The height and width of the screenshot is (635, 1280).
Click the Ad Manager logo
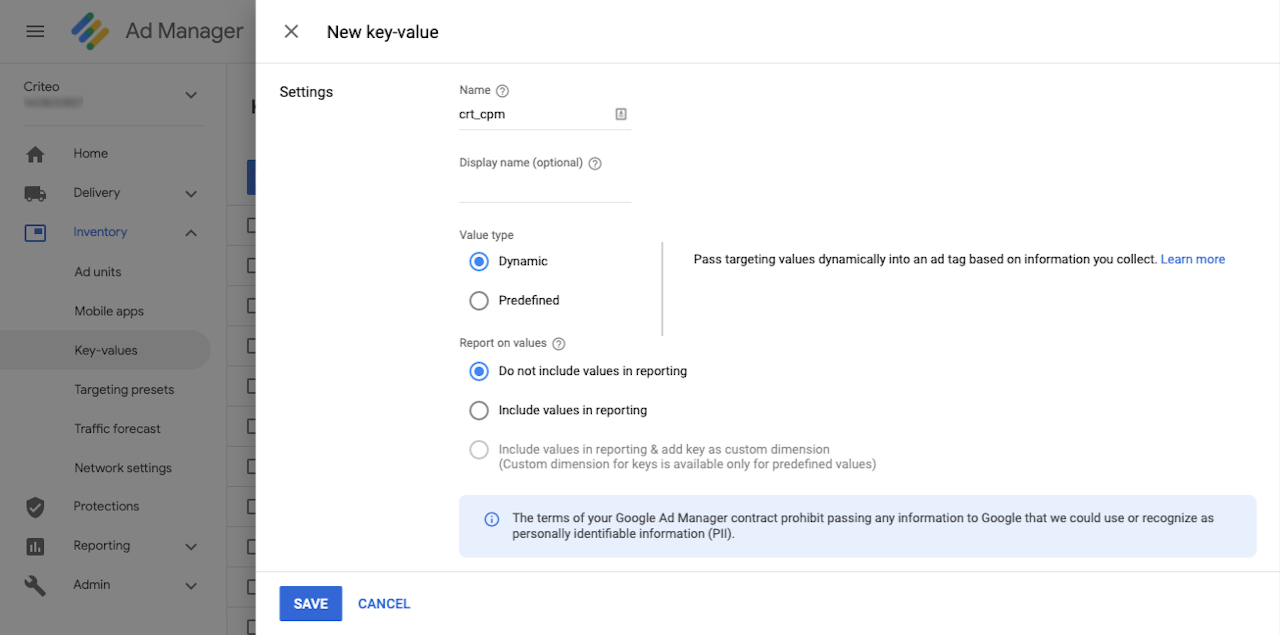pos(90,31)
